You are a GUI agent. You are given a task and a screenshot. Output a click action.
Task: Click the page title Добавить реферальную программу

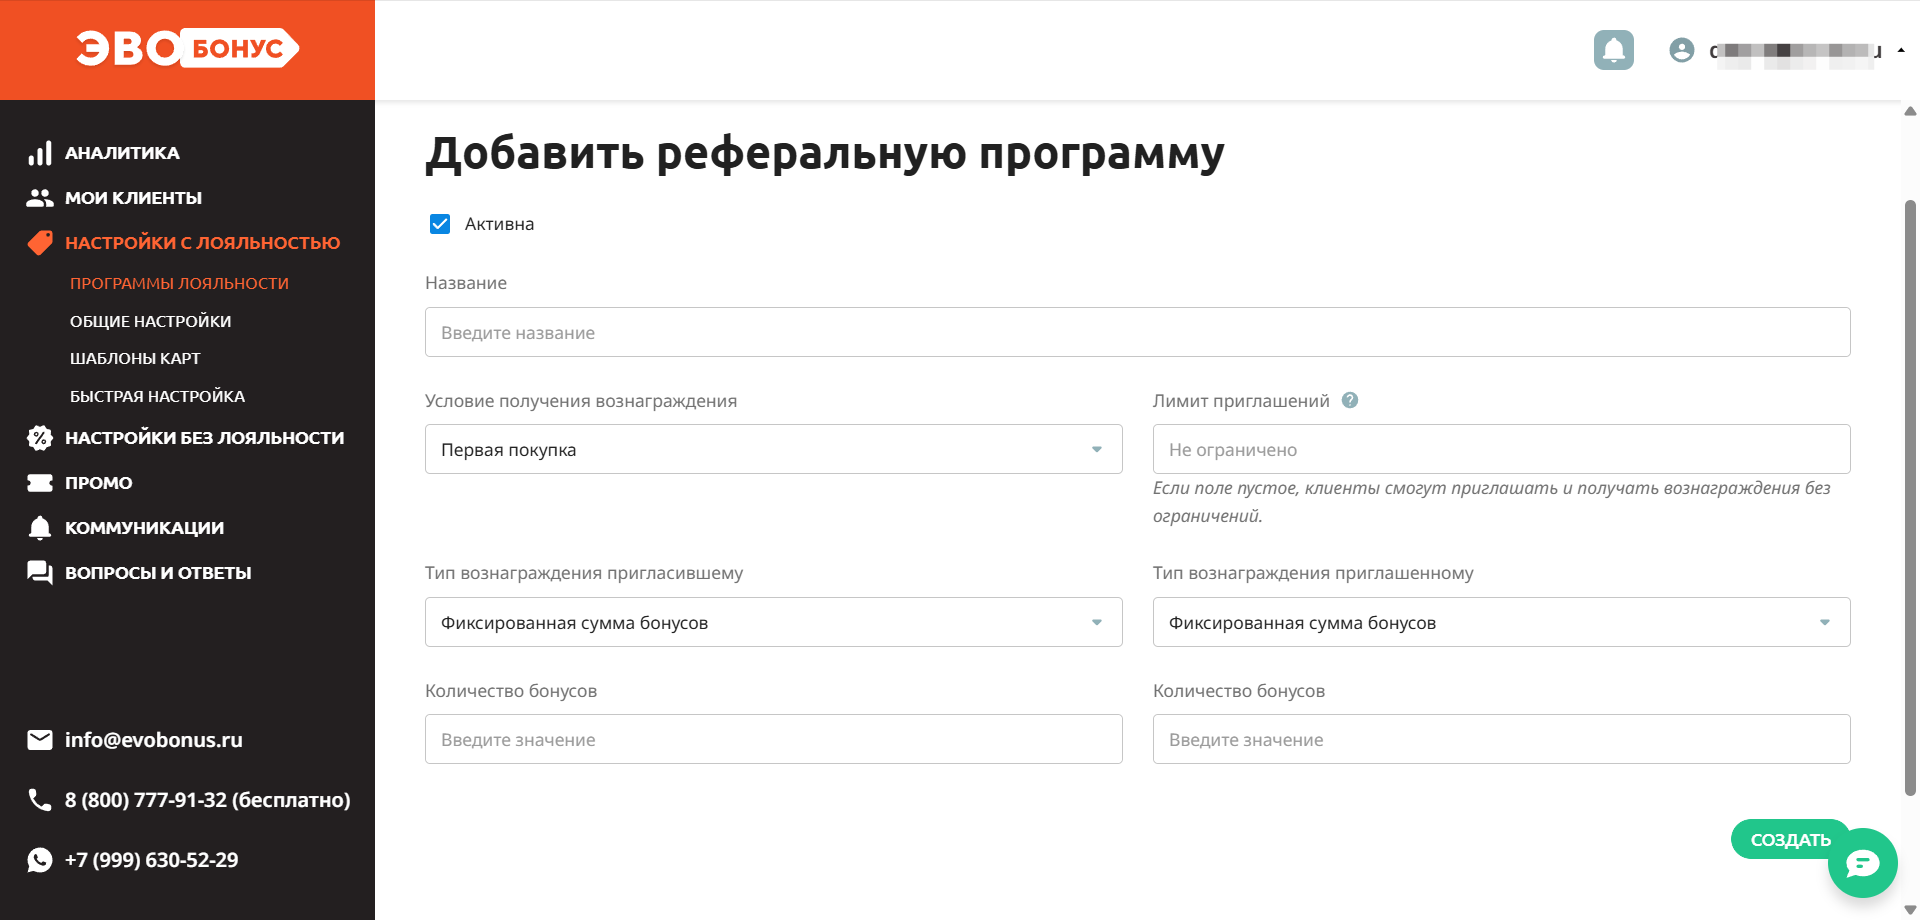pyautogui.click(x=825, y=154)
